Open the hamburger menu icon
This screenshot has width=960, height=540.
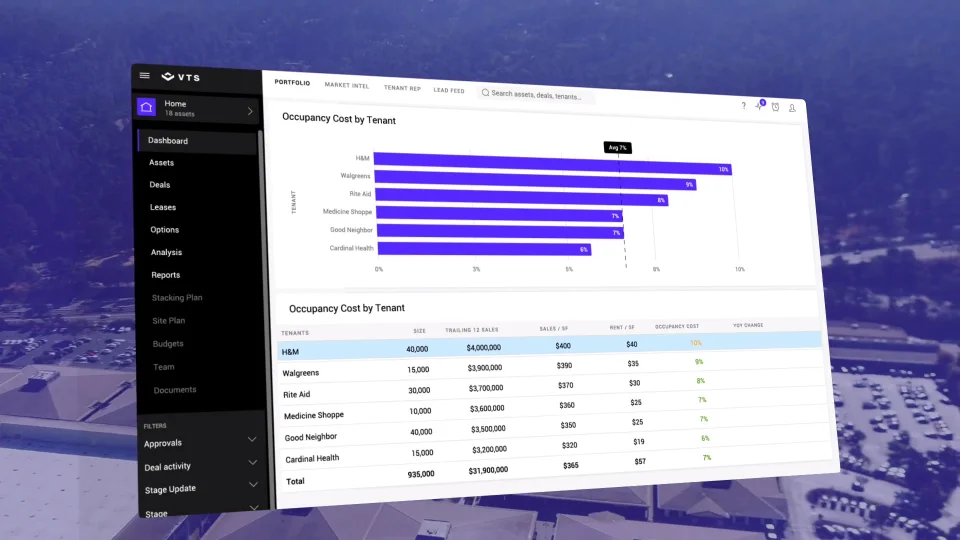pos(145,75)
